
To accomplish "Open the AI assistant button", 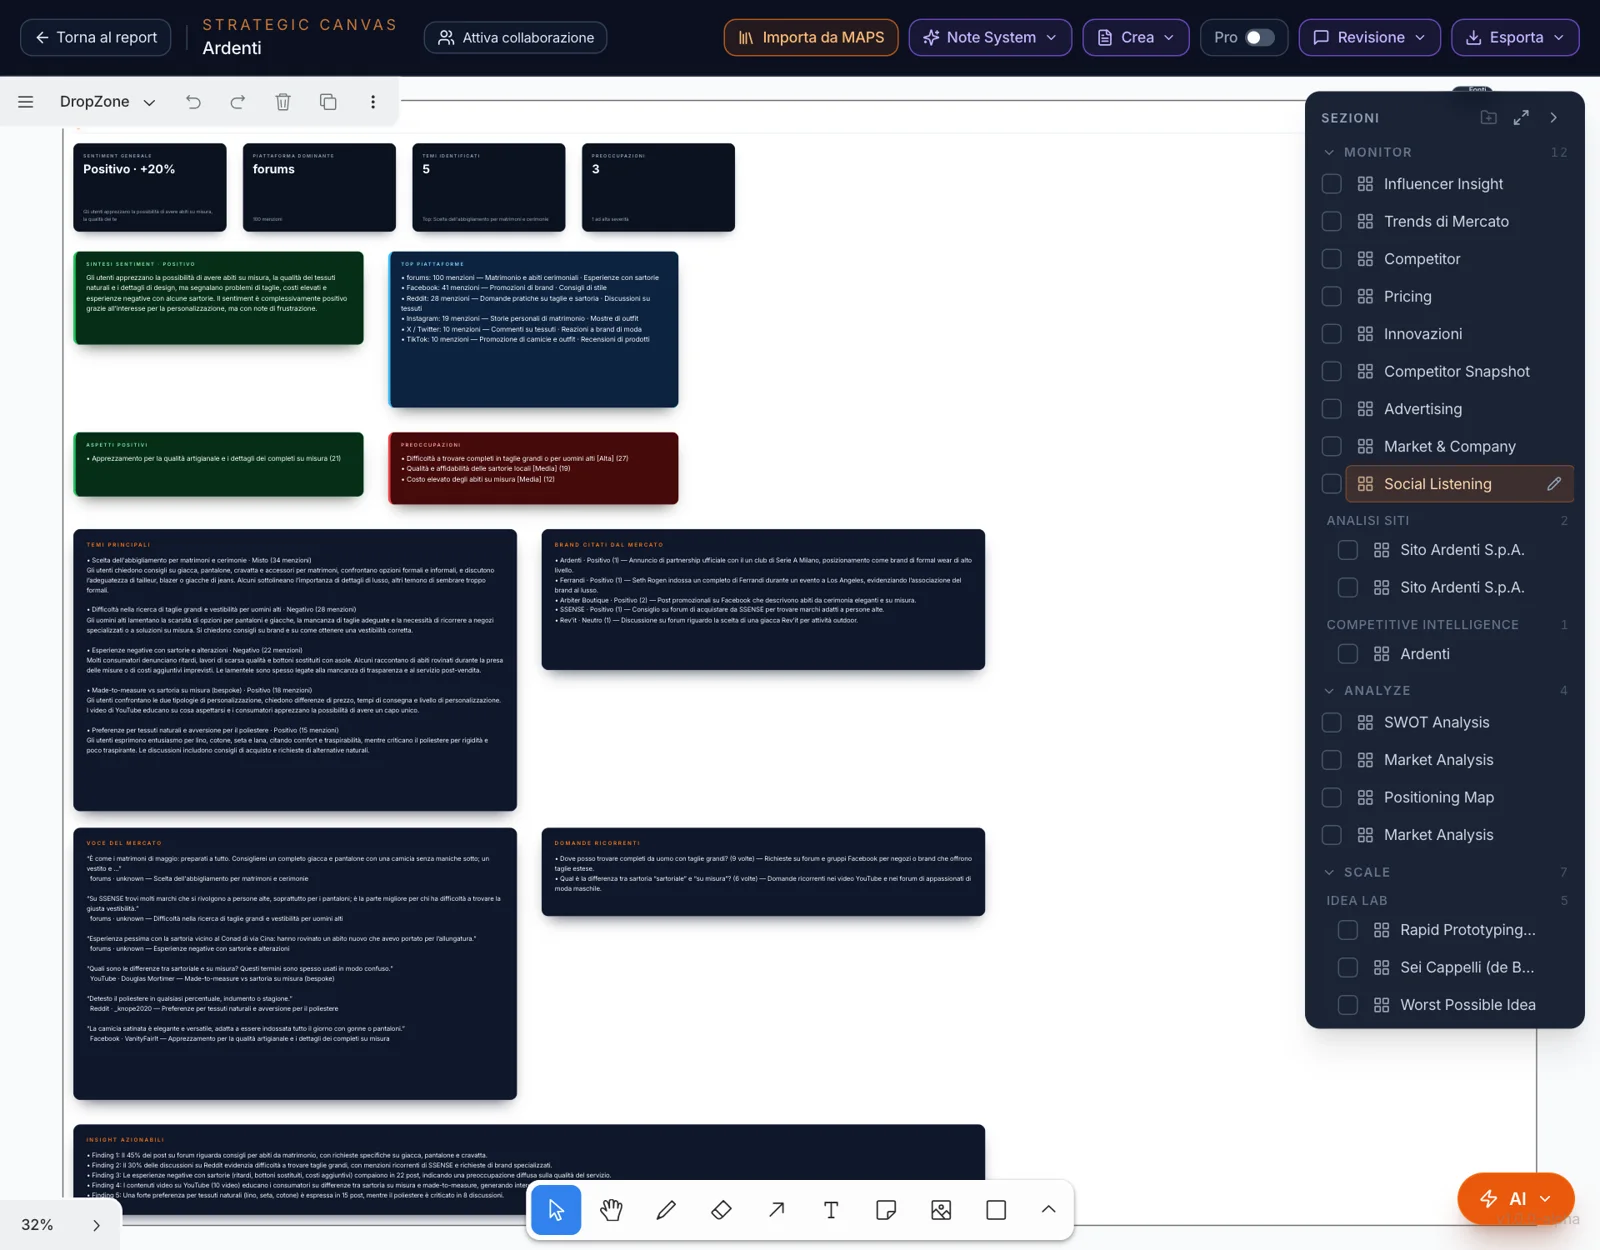I will [1516, 1199].
